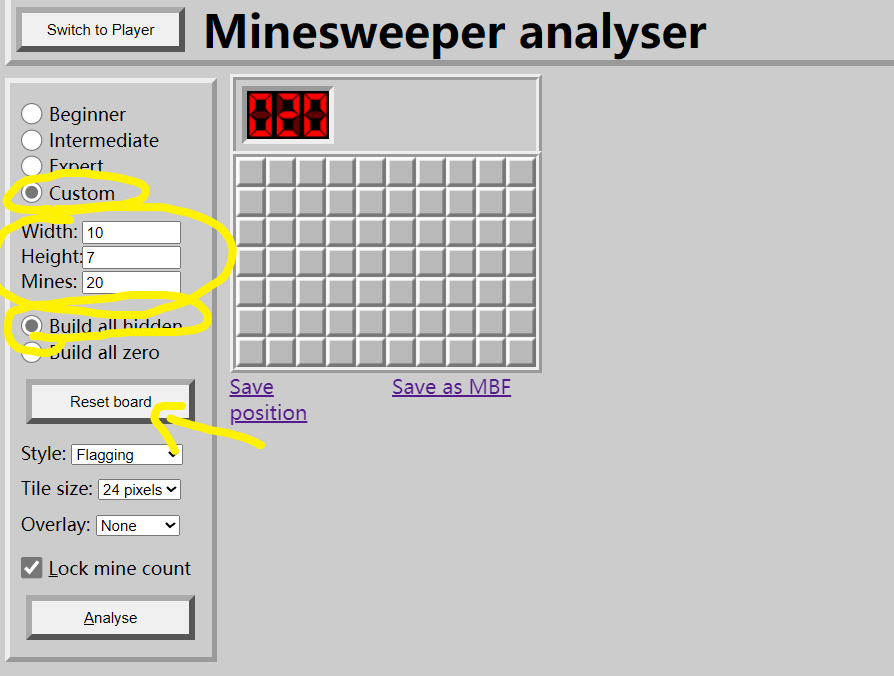Click the bottom-left tile of the board
Image resolution: width=894 pixels, height=676 pixels.
coord(250,353)
